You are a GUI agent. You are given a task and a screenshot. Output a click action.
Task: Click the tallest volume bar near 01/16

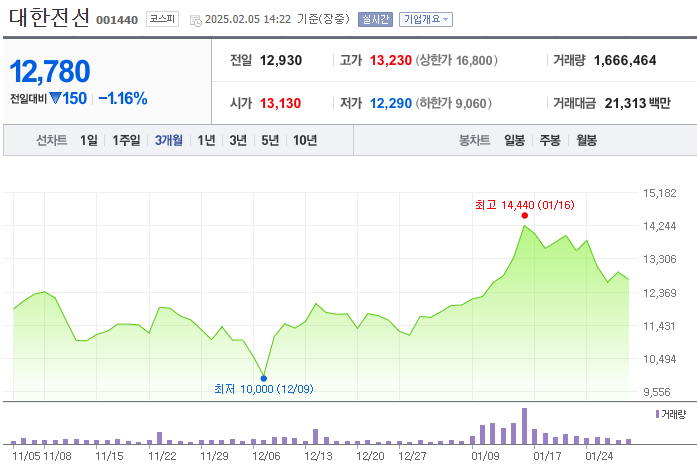525,426
